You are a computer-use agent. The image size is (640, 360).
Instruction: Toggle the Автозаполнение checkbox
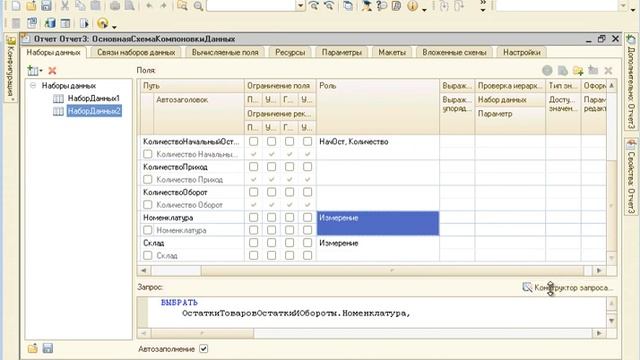[x=203, y=349]
